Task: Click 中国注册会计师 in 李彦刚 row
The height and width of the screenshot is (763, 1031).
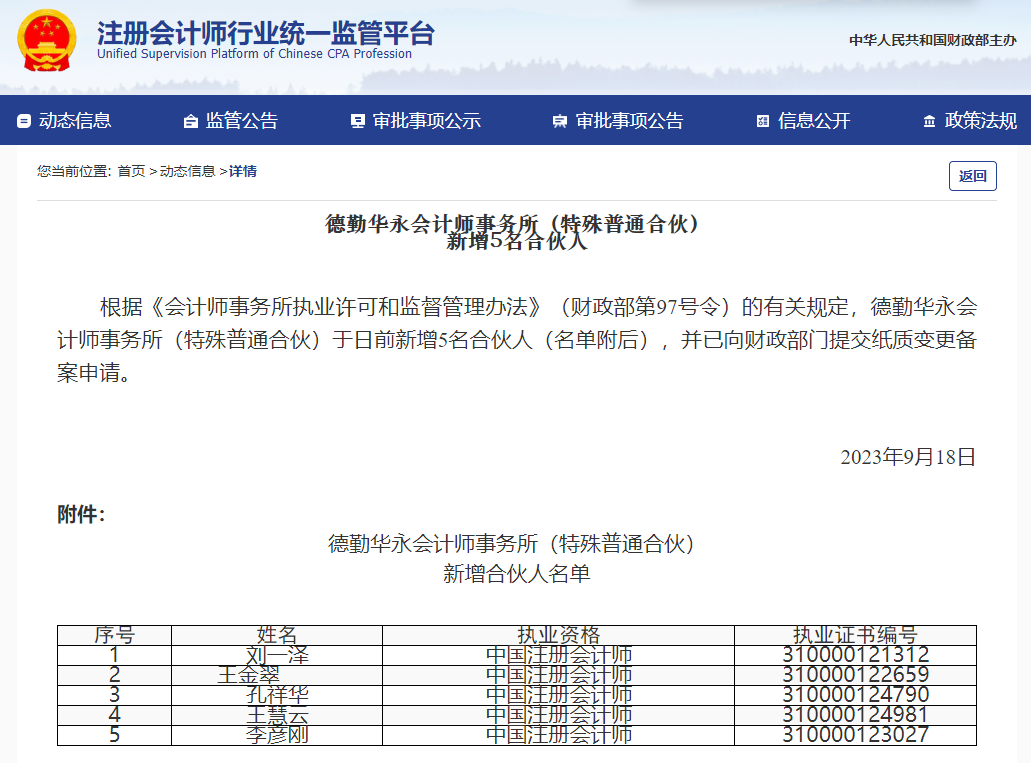Action: coord(559,735)
